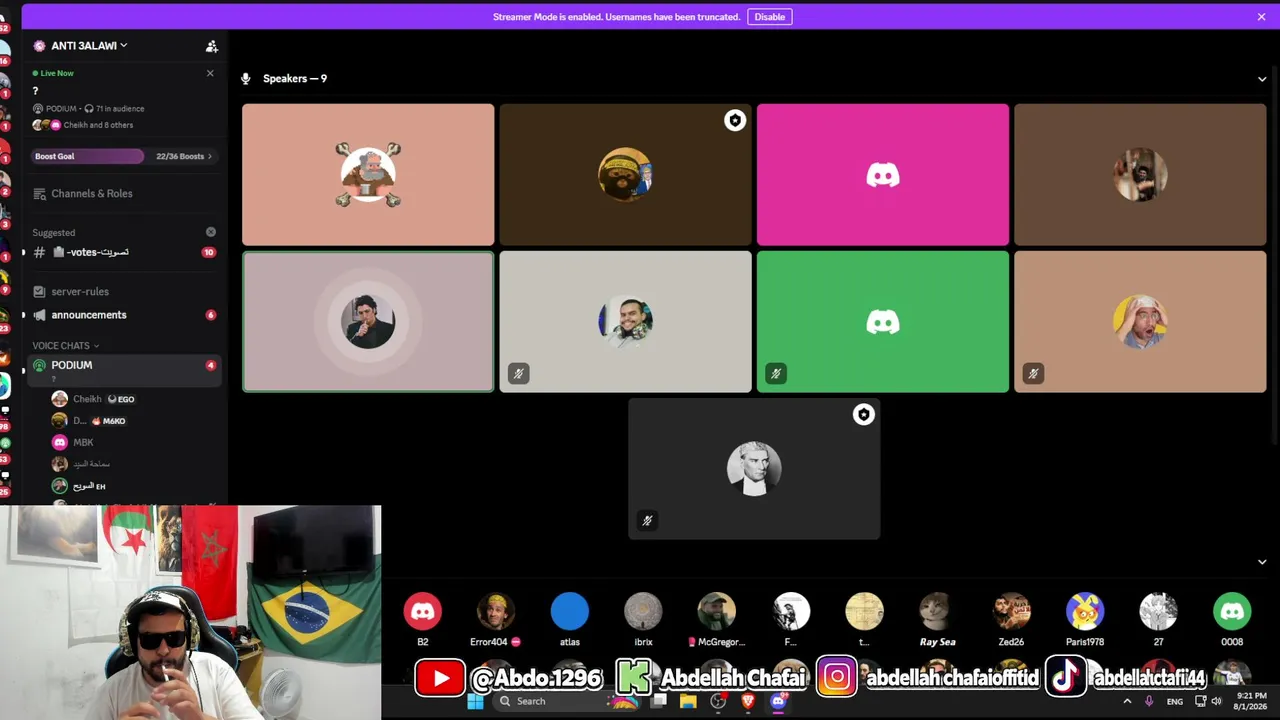Open the server-rules channel

click(123, 292)
